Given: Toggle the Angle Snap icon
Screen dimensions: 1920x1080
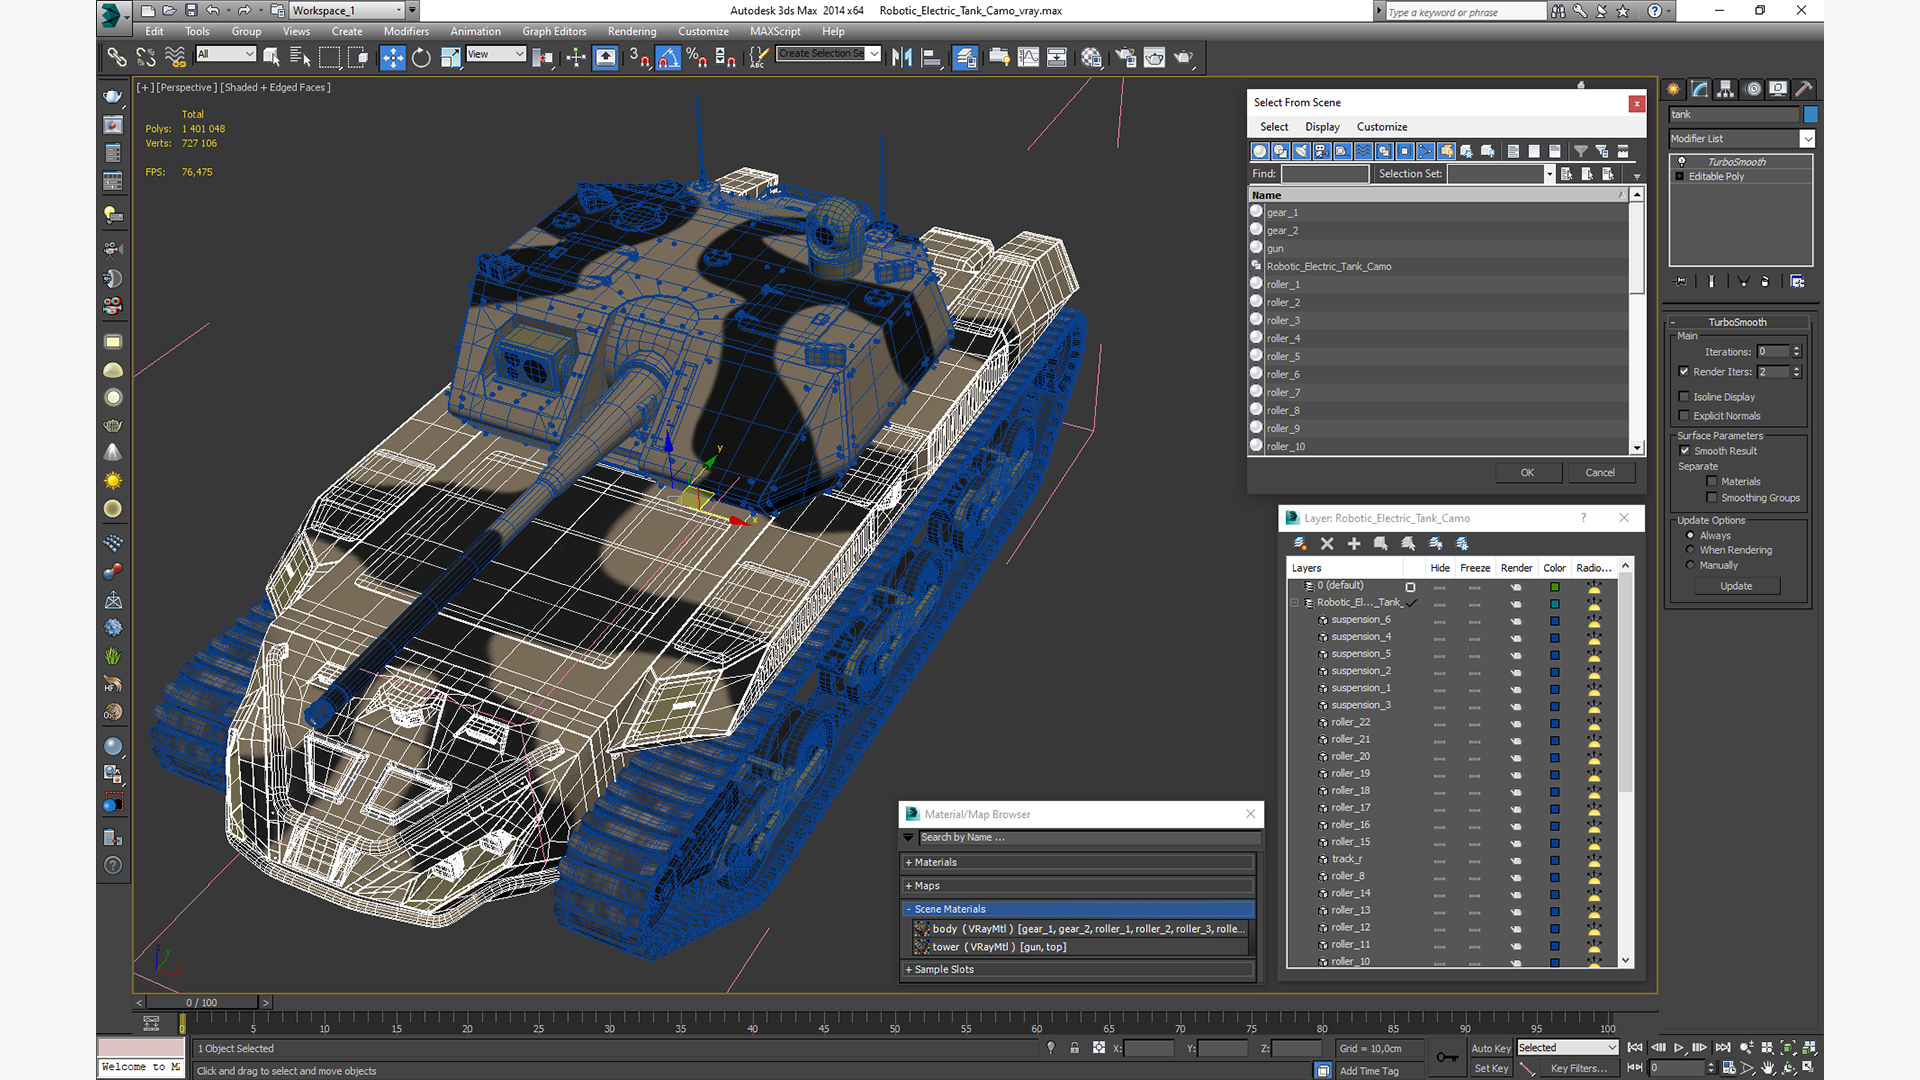Looking at the screenshot, I should pyautogui.click(x=668, y=58).
